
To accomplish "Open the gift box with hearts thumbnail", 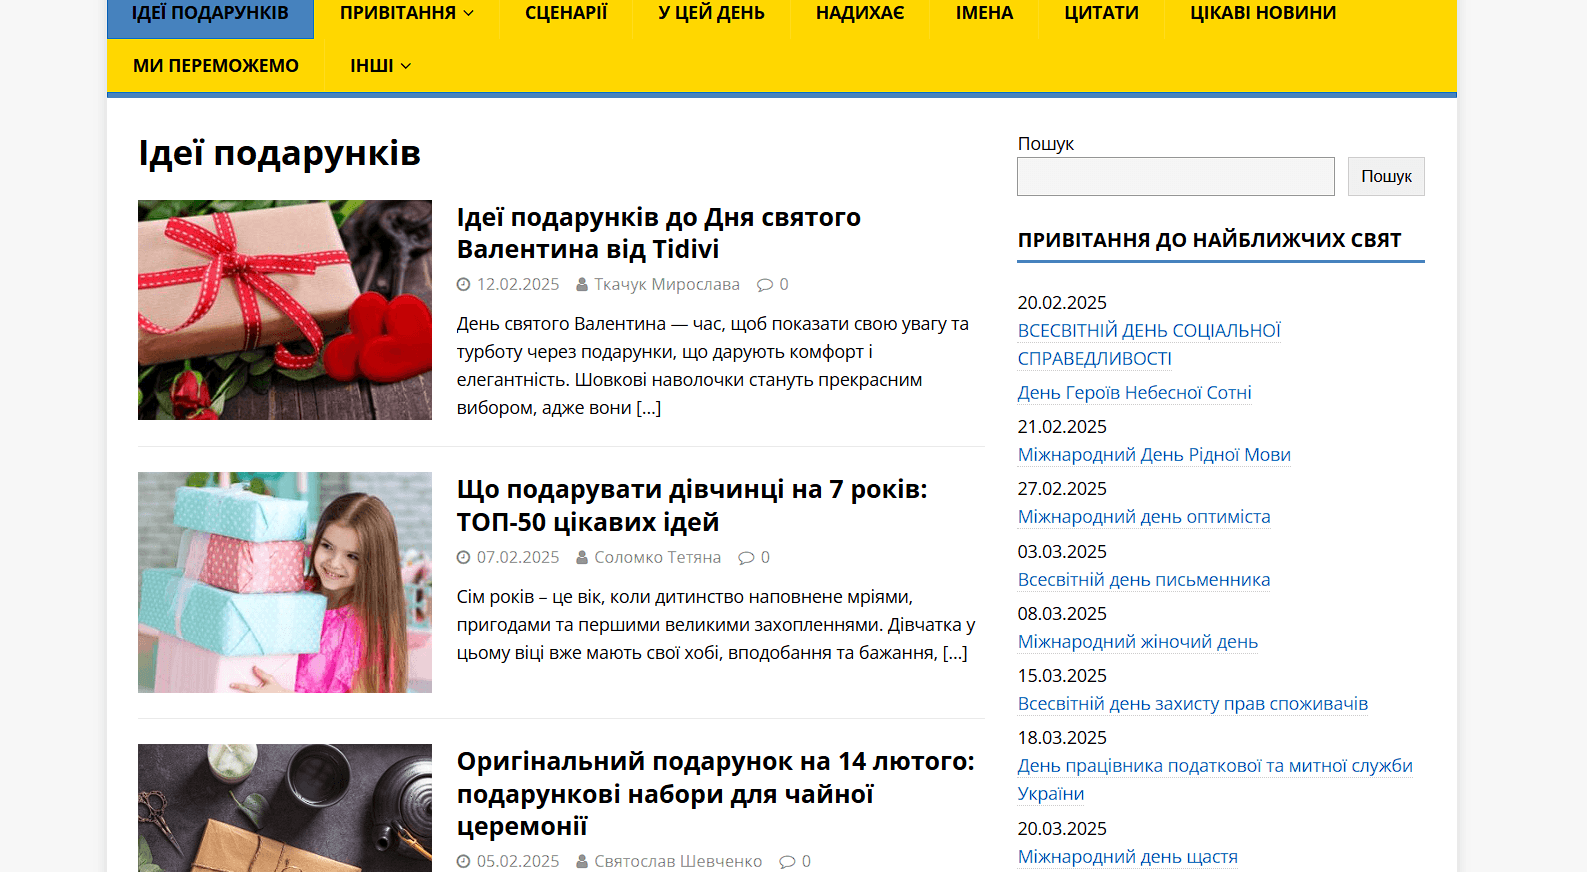I will pos(285,310).
